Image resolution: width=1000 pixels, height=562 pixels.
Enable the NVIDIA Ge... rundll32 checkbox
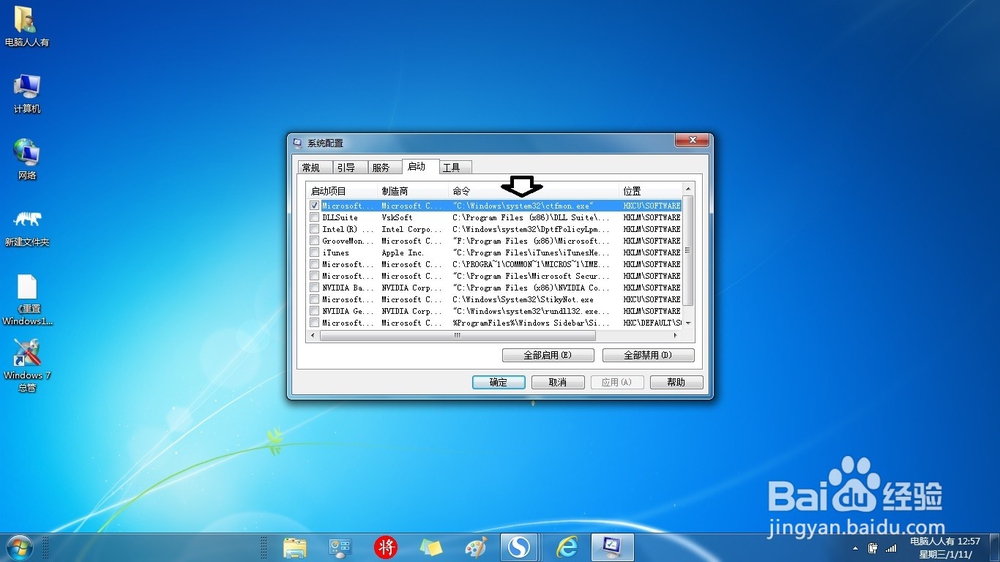point(314,311)
